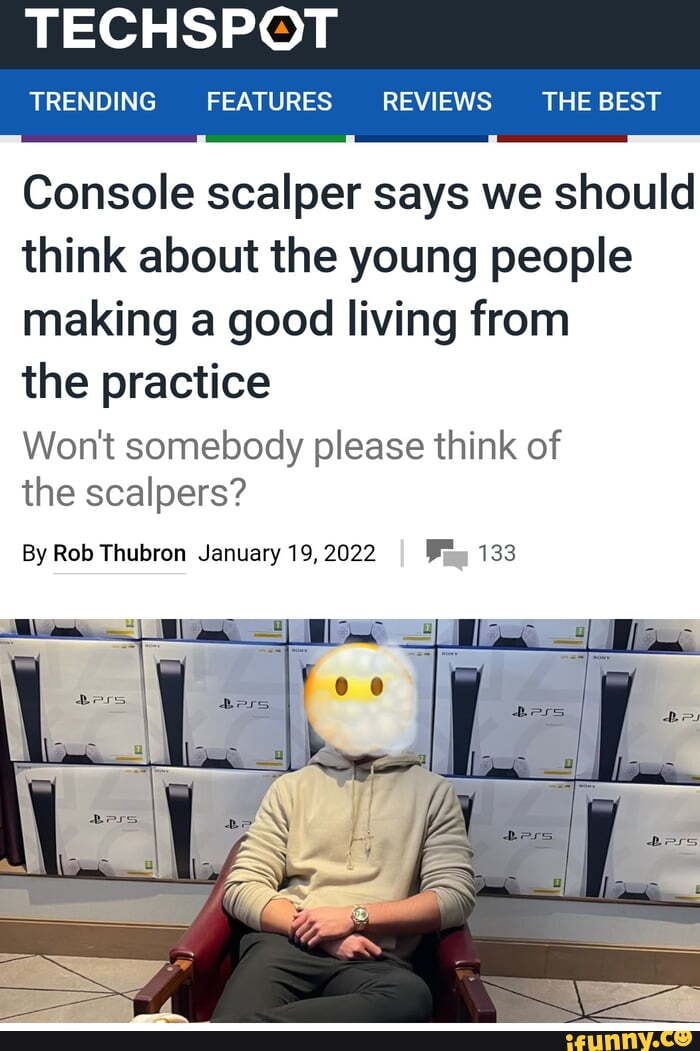Click the emoji covering the man's face
700x1051 pixels.
(361, 700)
